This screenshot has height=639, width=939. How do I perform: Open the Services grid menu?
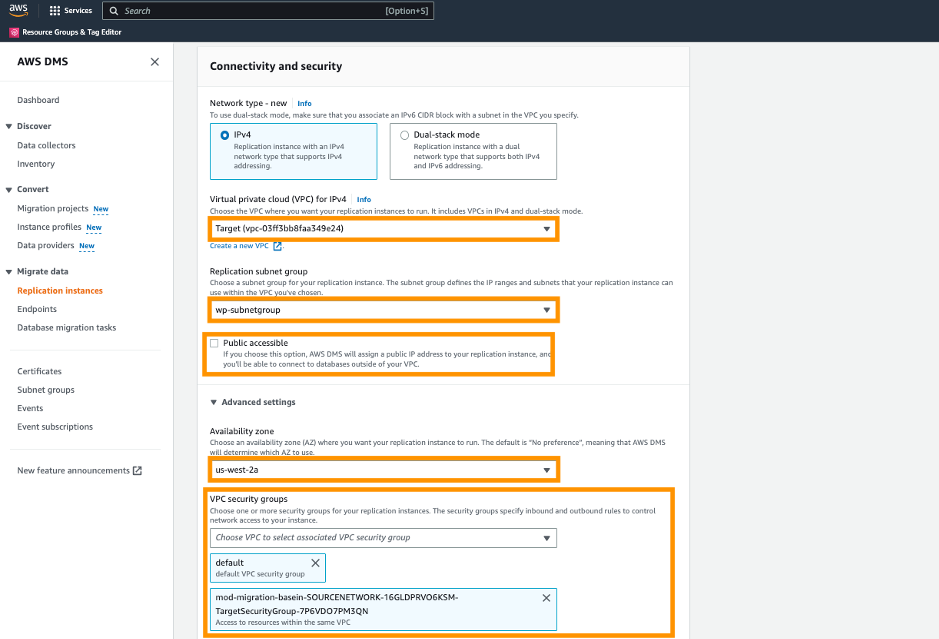pos(54,11)
